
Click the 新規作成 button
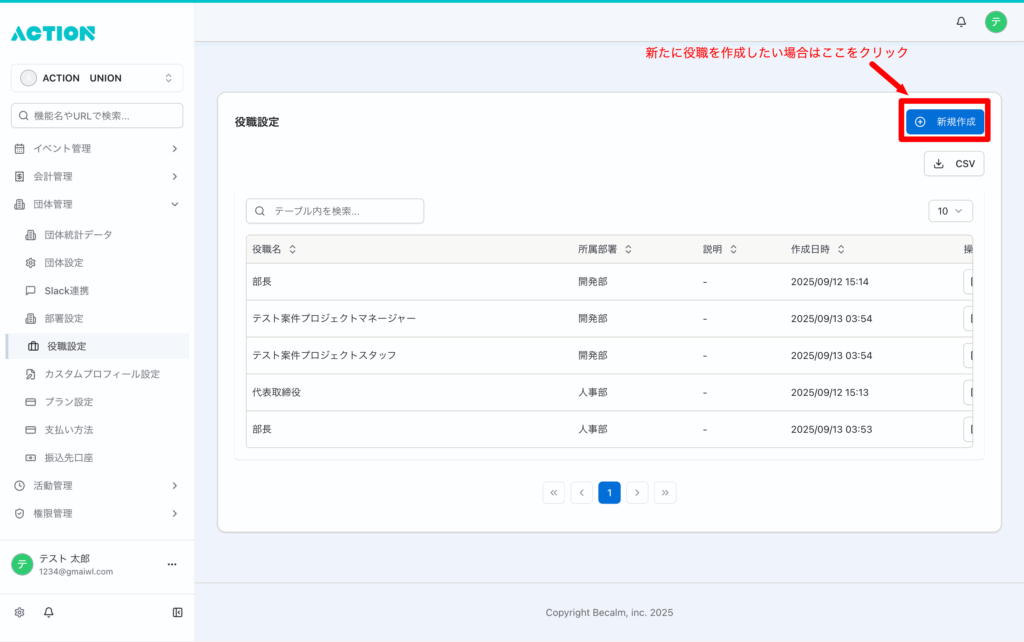pos(945,121)
